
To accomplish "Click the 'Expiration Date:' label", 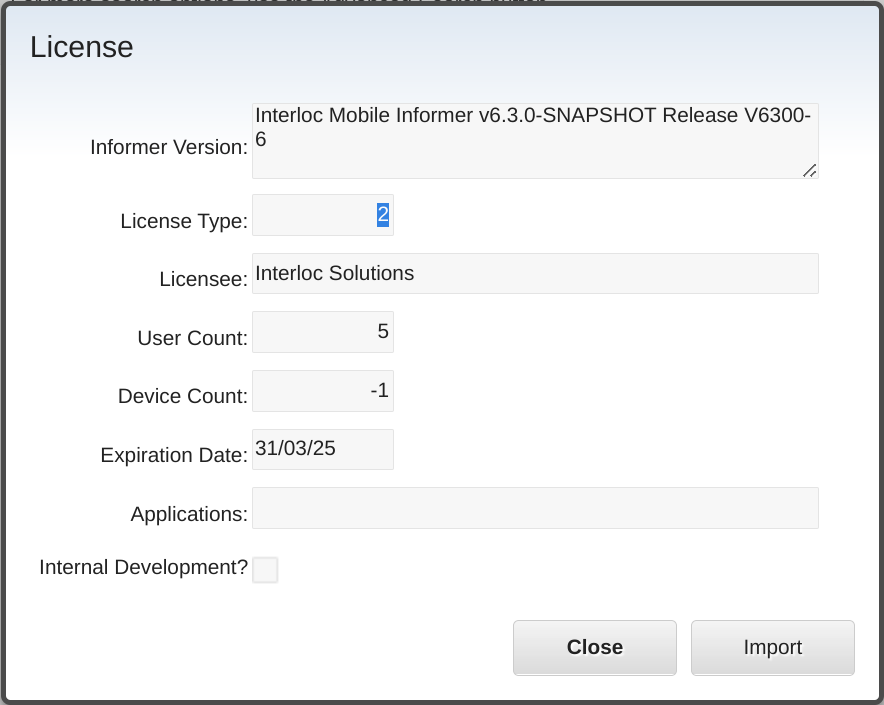I will click(x=174, y=455).
